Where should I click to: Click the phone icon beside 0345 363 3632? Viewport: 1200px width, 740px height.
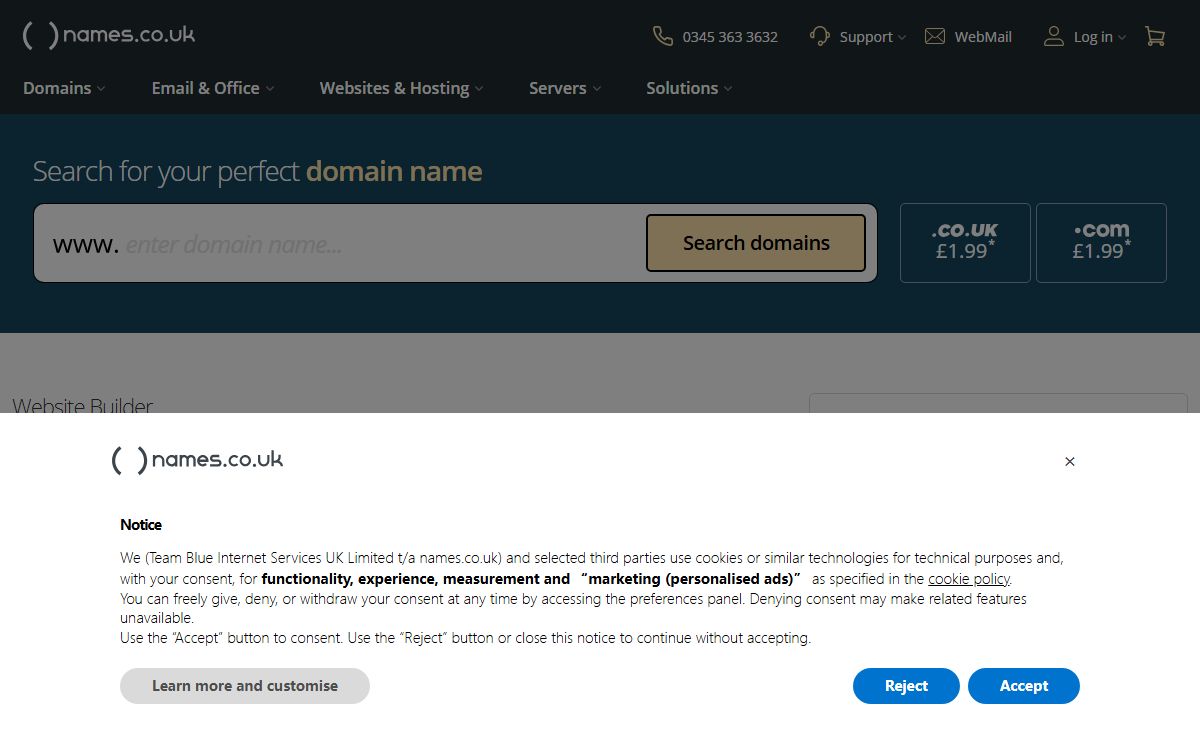coord(662,36)
